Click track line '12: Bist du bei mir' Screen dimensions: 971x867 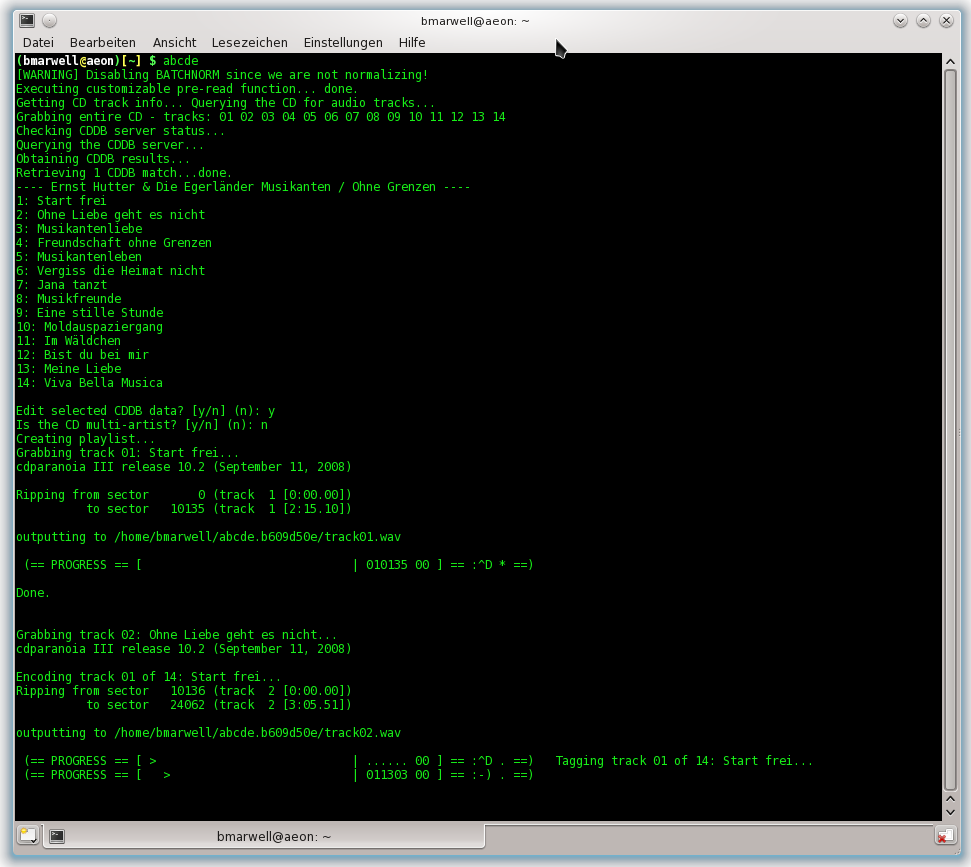point(82,355)
